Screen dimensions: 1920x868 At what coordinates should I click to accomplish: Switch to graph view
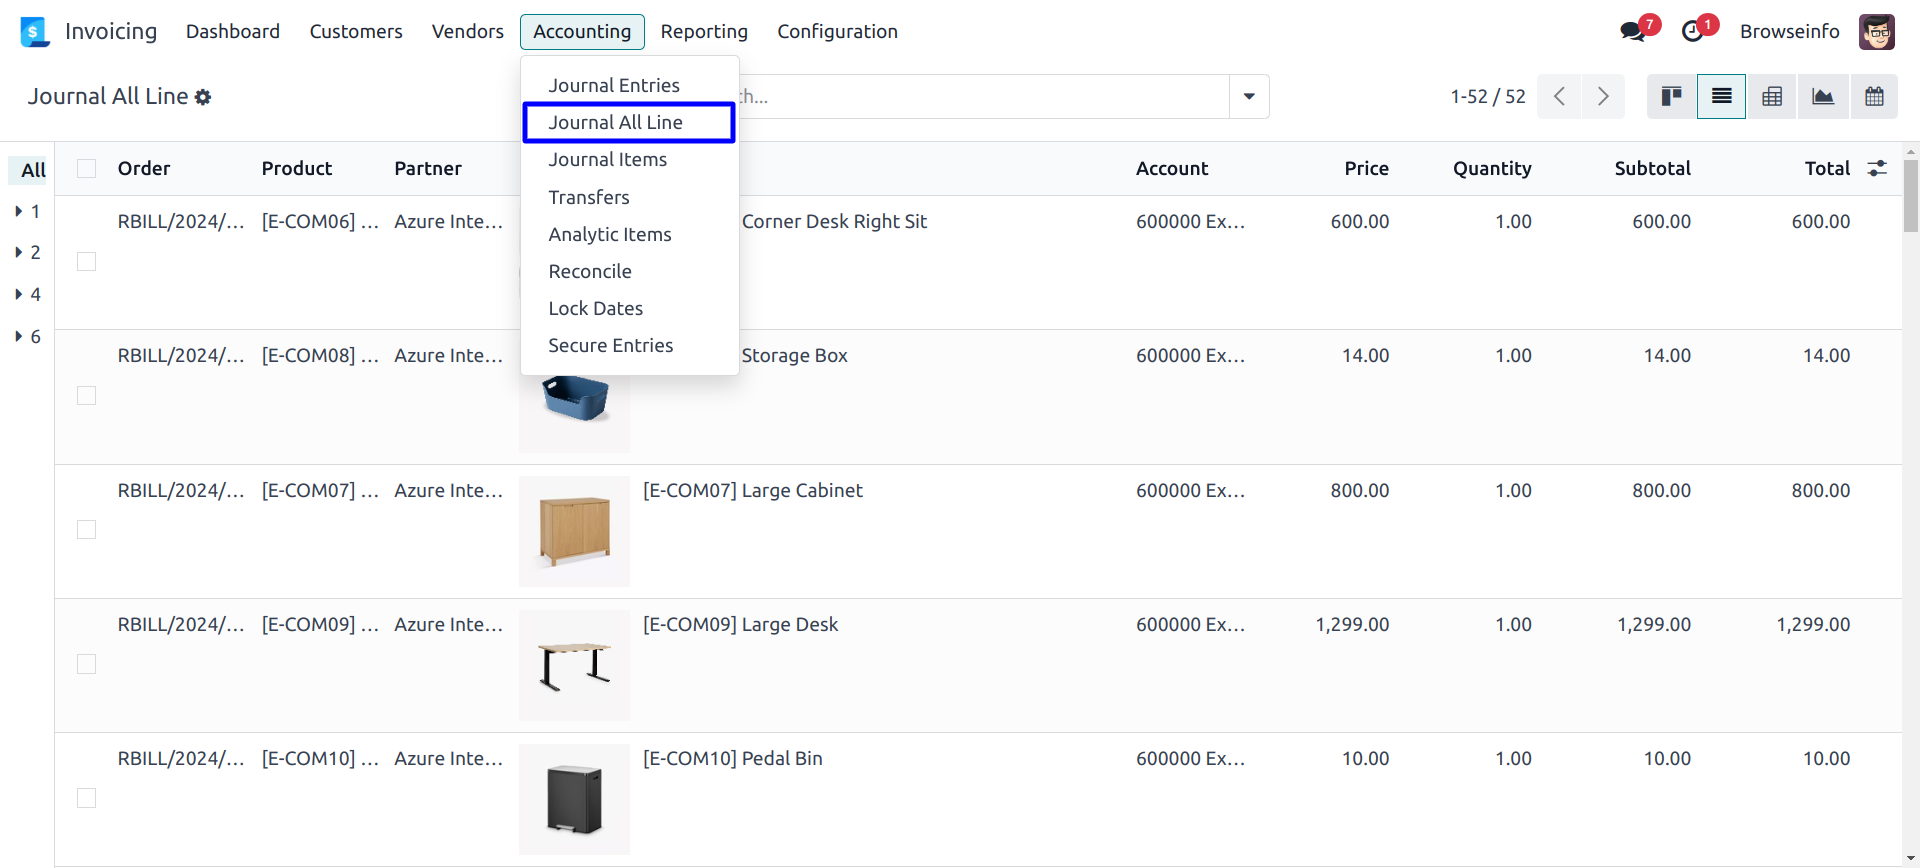1823,97
